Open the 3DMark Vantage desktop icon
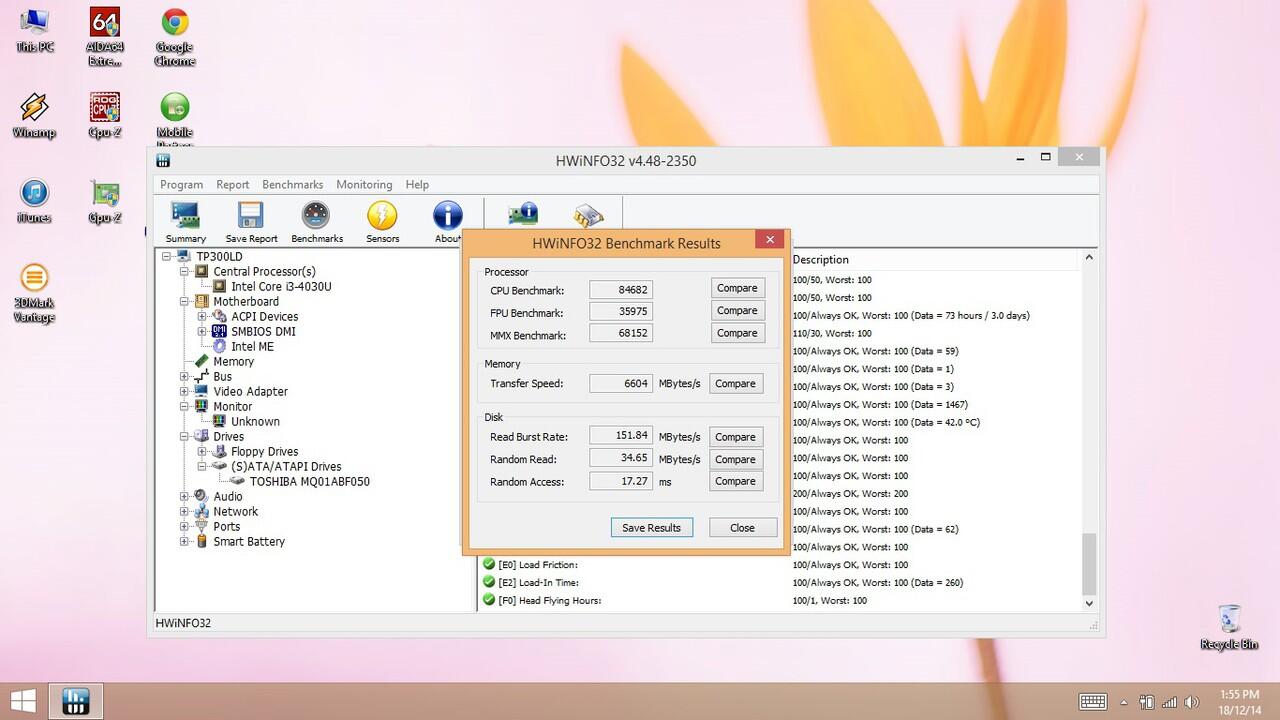This screenshot has height=720, width=1280. tap(34, 293)
